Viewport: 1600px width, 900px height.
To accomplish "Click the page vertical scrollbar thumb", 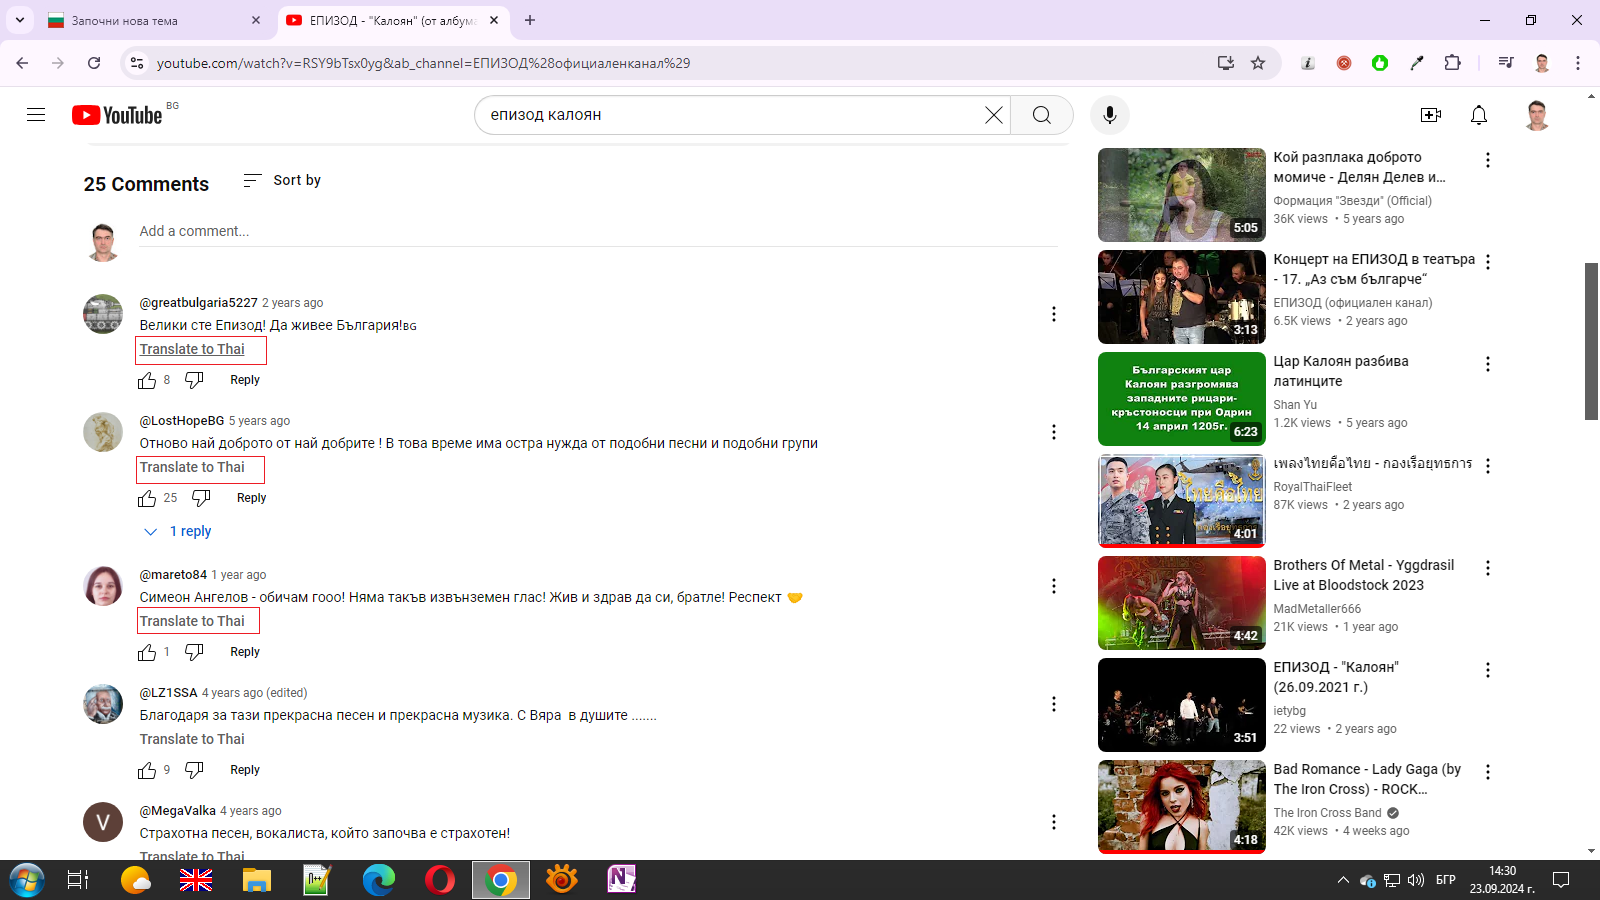I will point(1591,341).
